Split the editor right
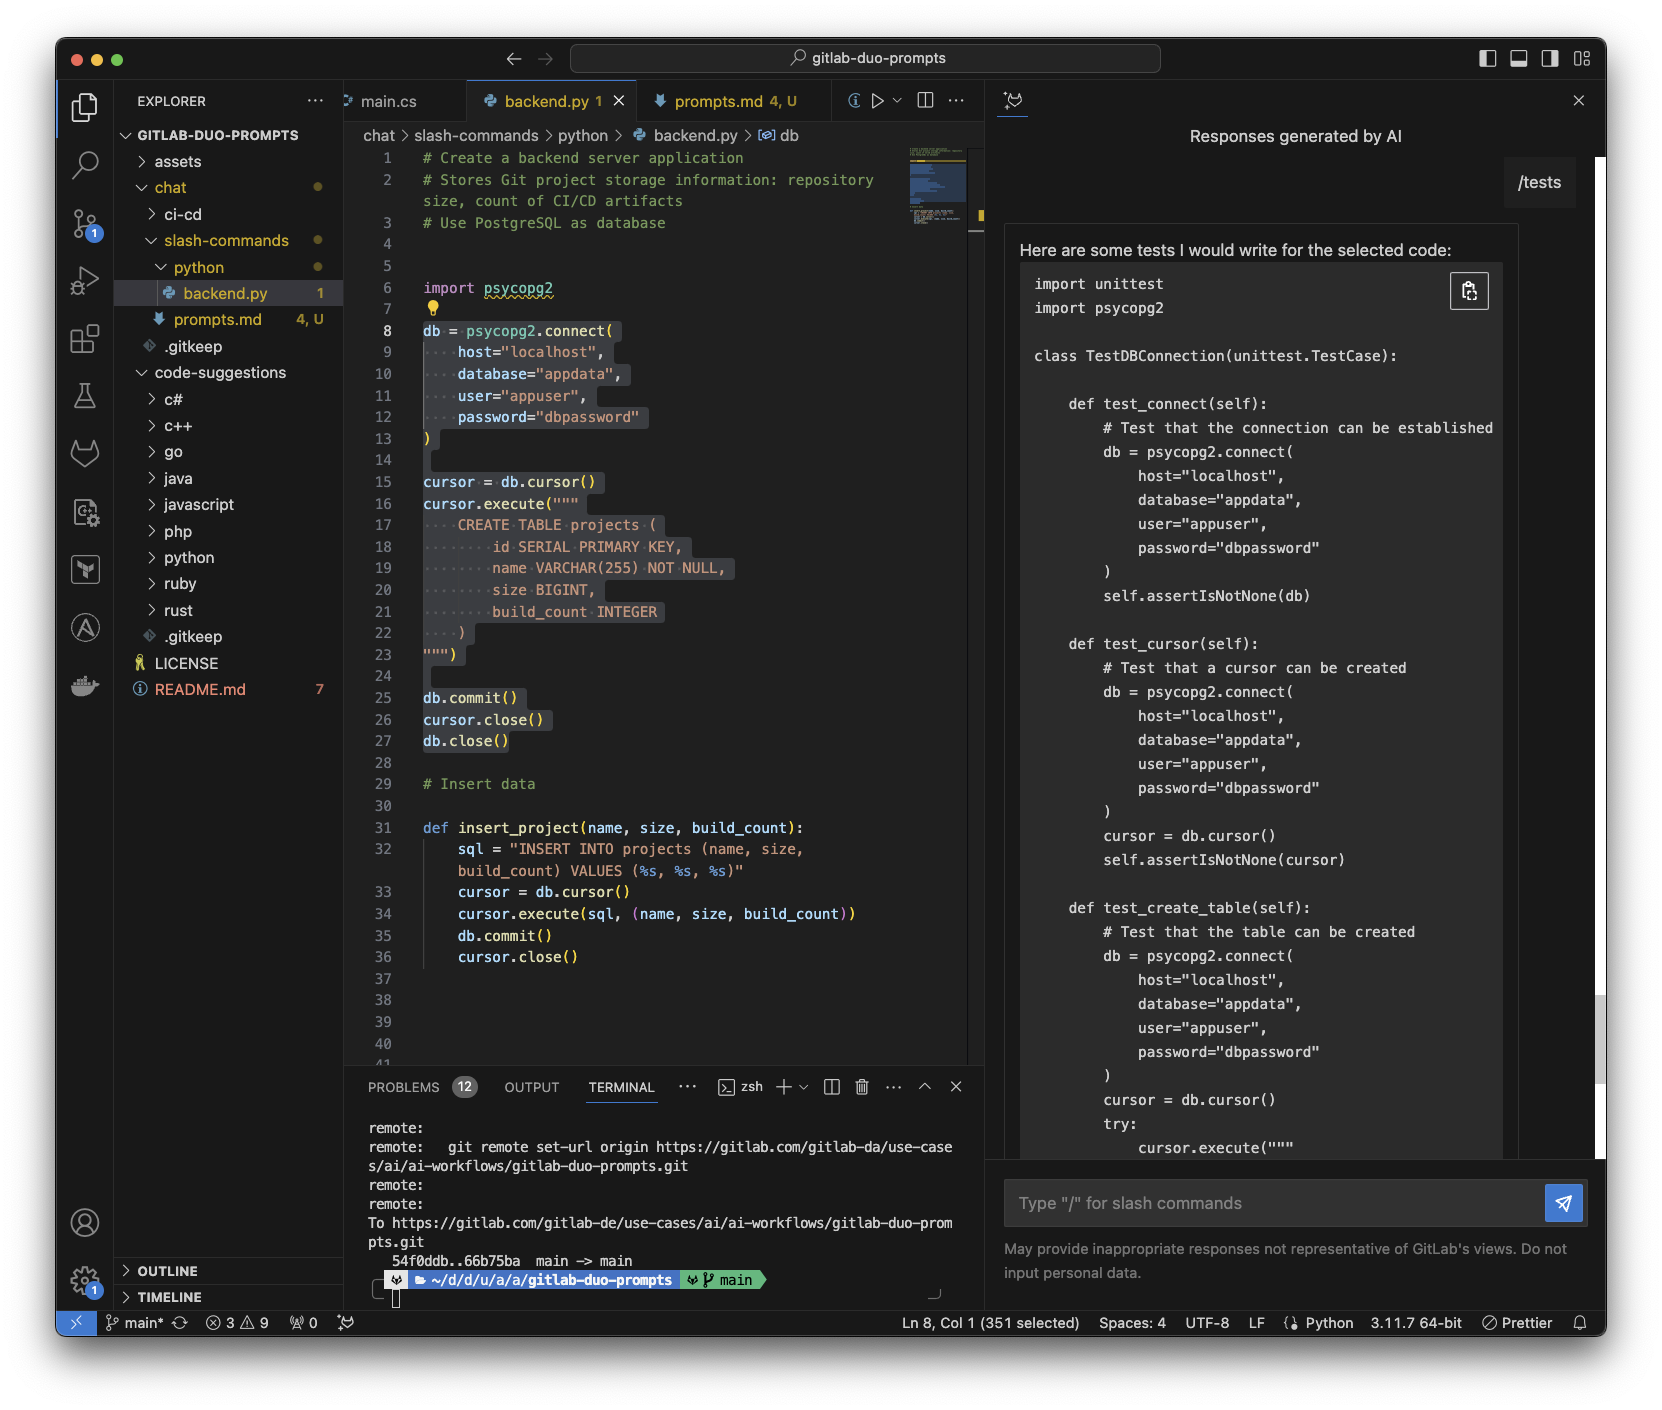This screenshot has height=1410, width=1662. coord(925,101)
